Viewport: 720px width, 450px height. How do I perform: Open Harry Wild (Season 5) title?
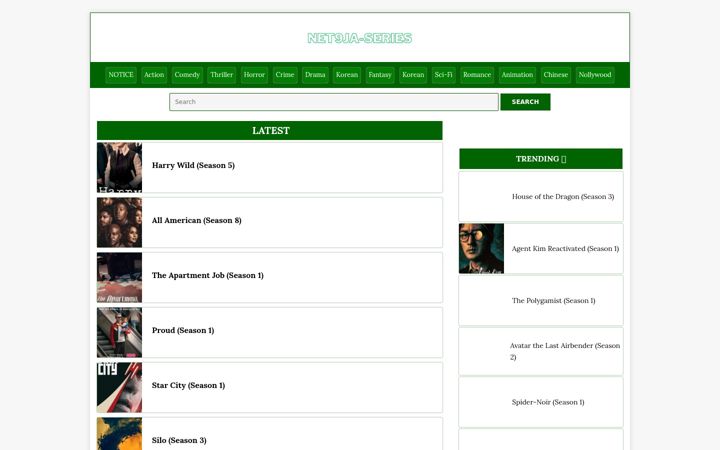(x=193, y=165)
